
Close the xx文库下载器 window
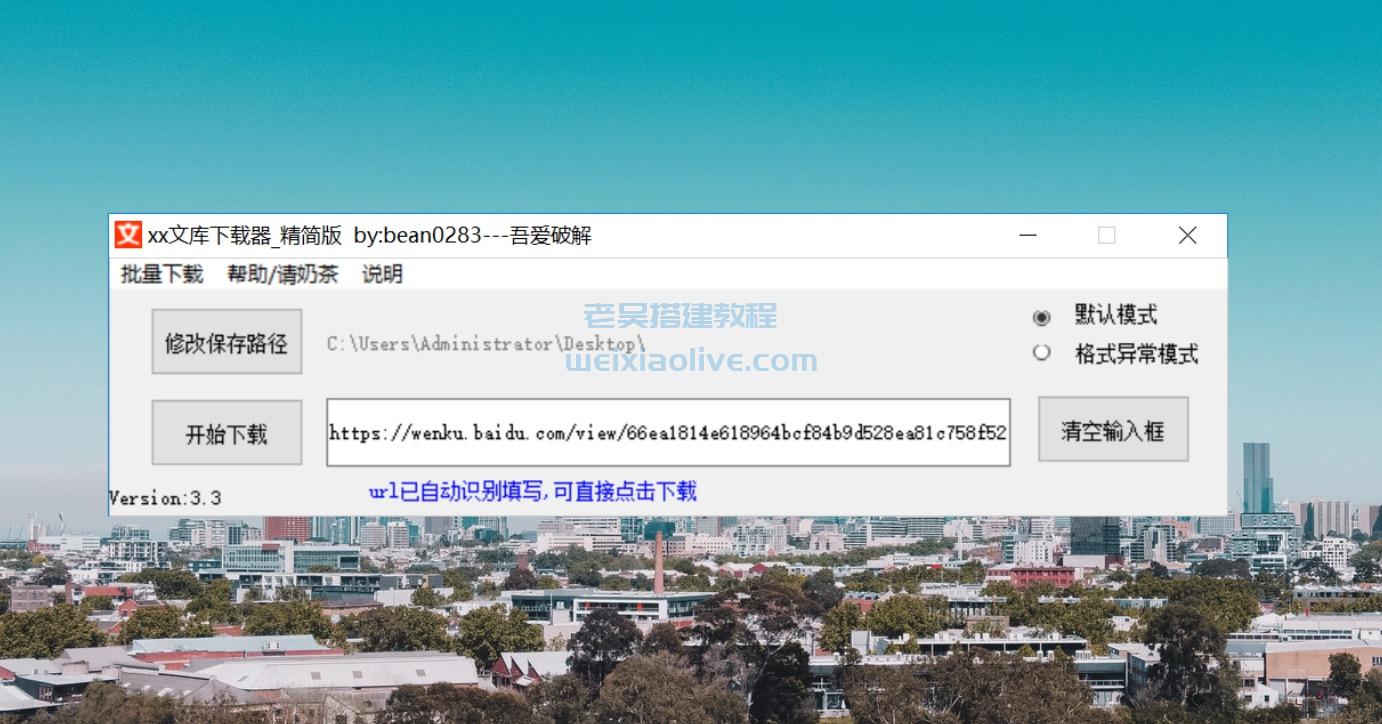click(x=1187, y=236)
